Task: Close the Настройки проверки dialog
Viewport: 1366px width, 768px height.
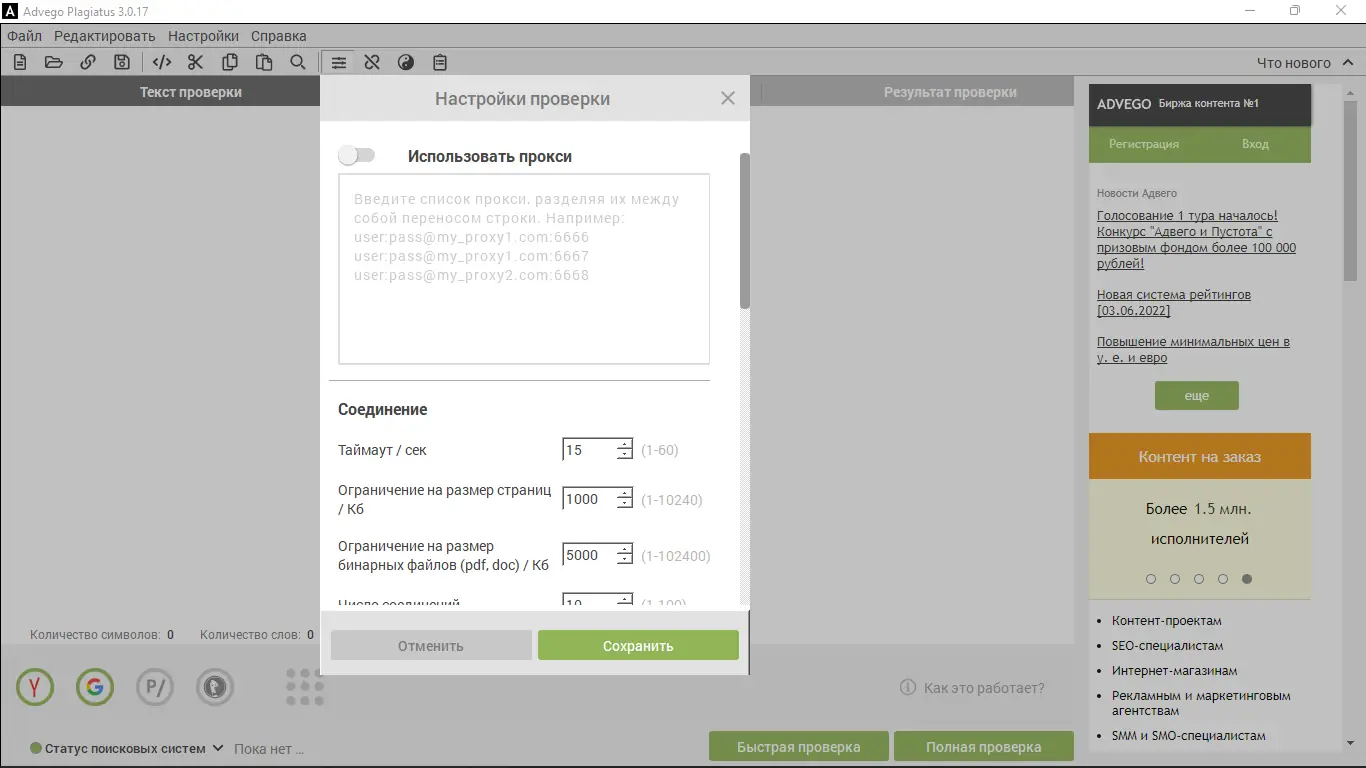Action: [x=728, y=98]
